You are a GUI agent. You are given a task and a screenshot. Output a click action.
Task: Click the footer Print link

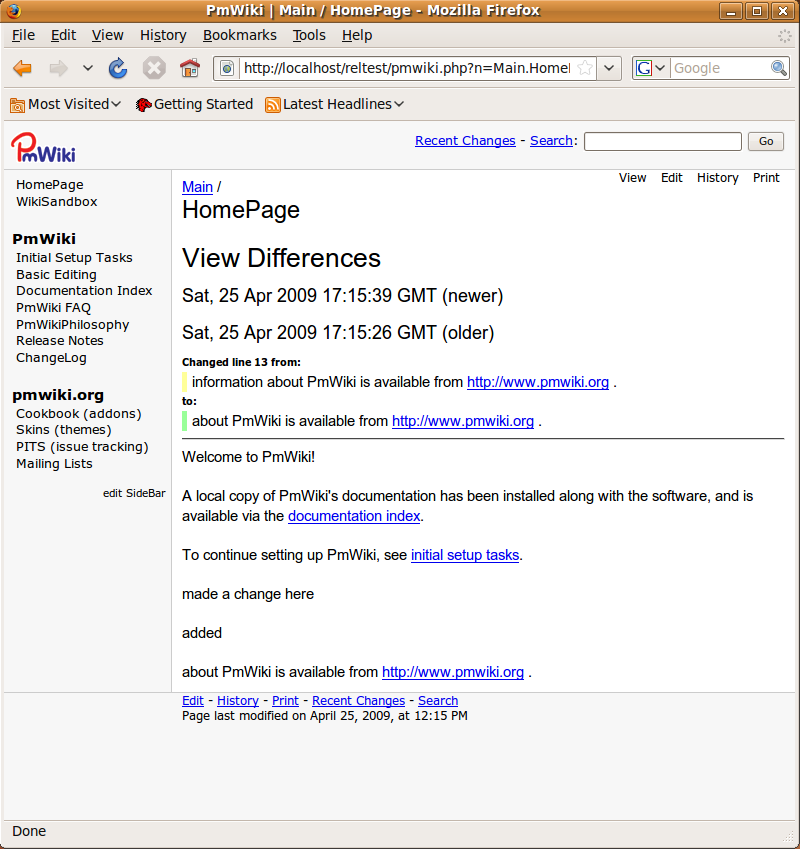point(285,701)
